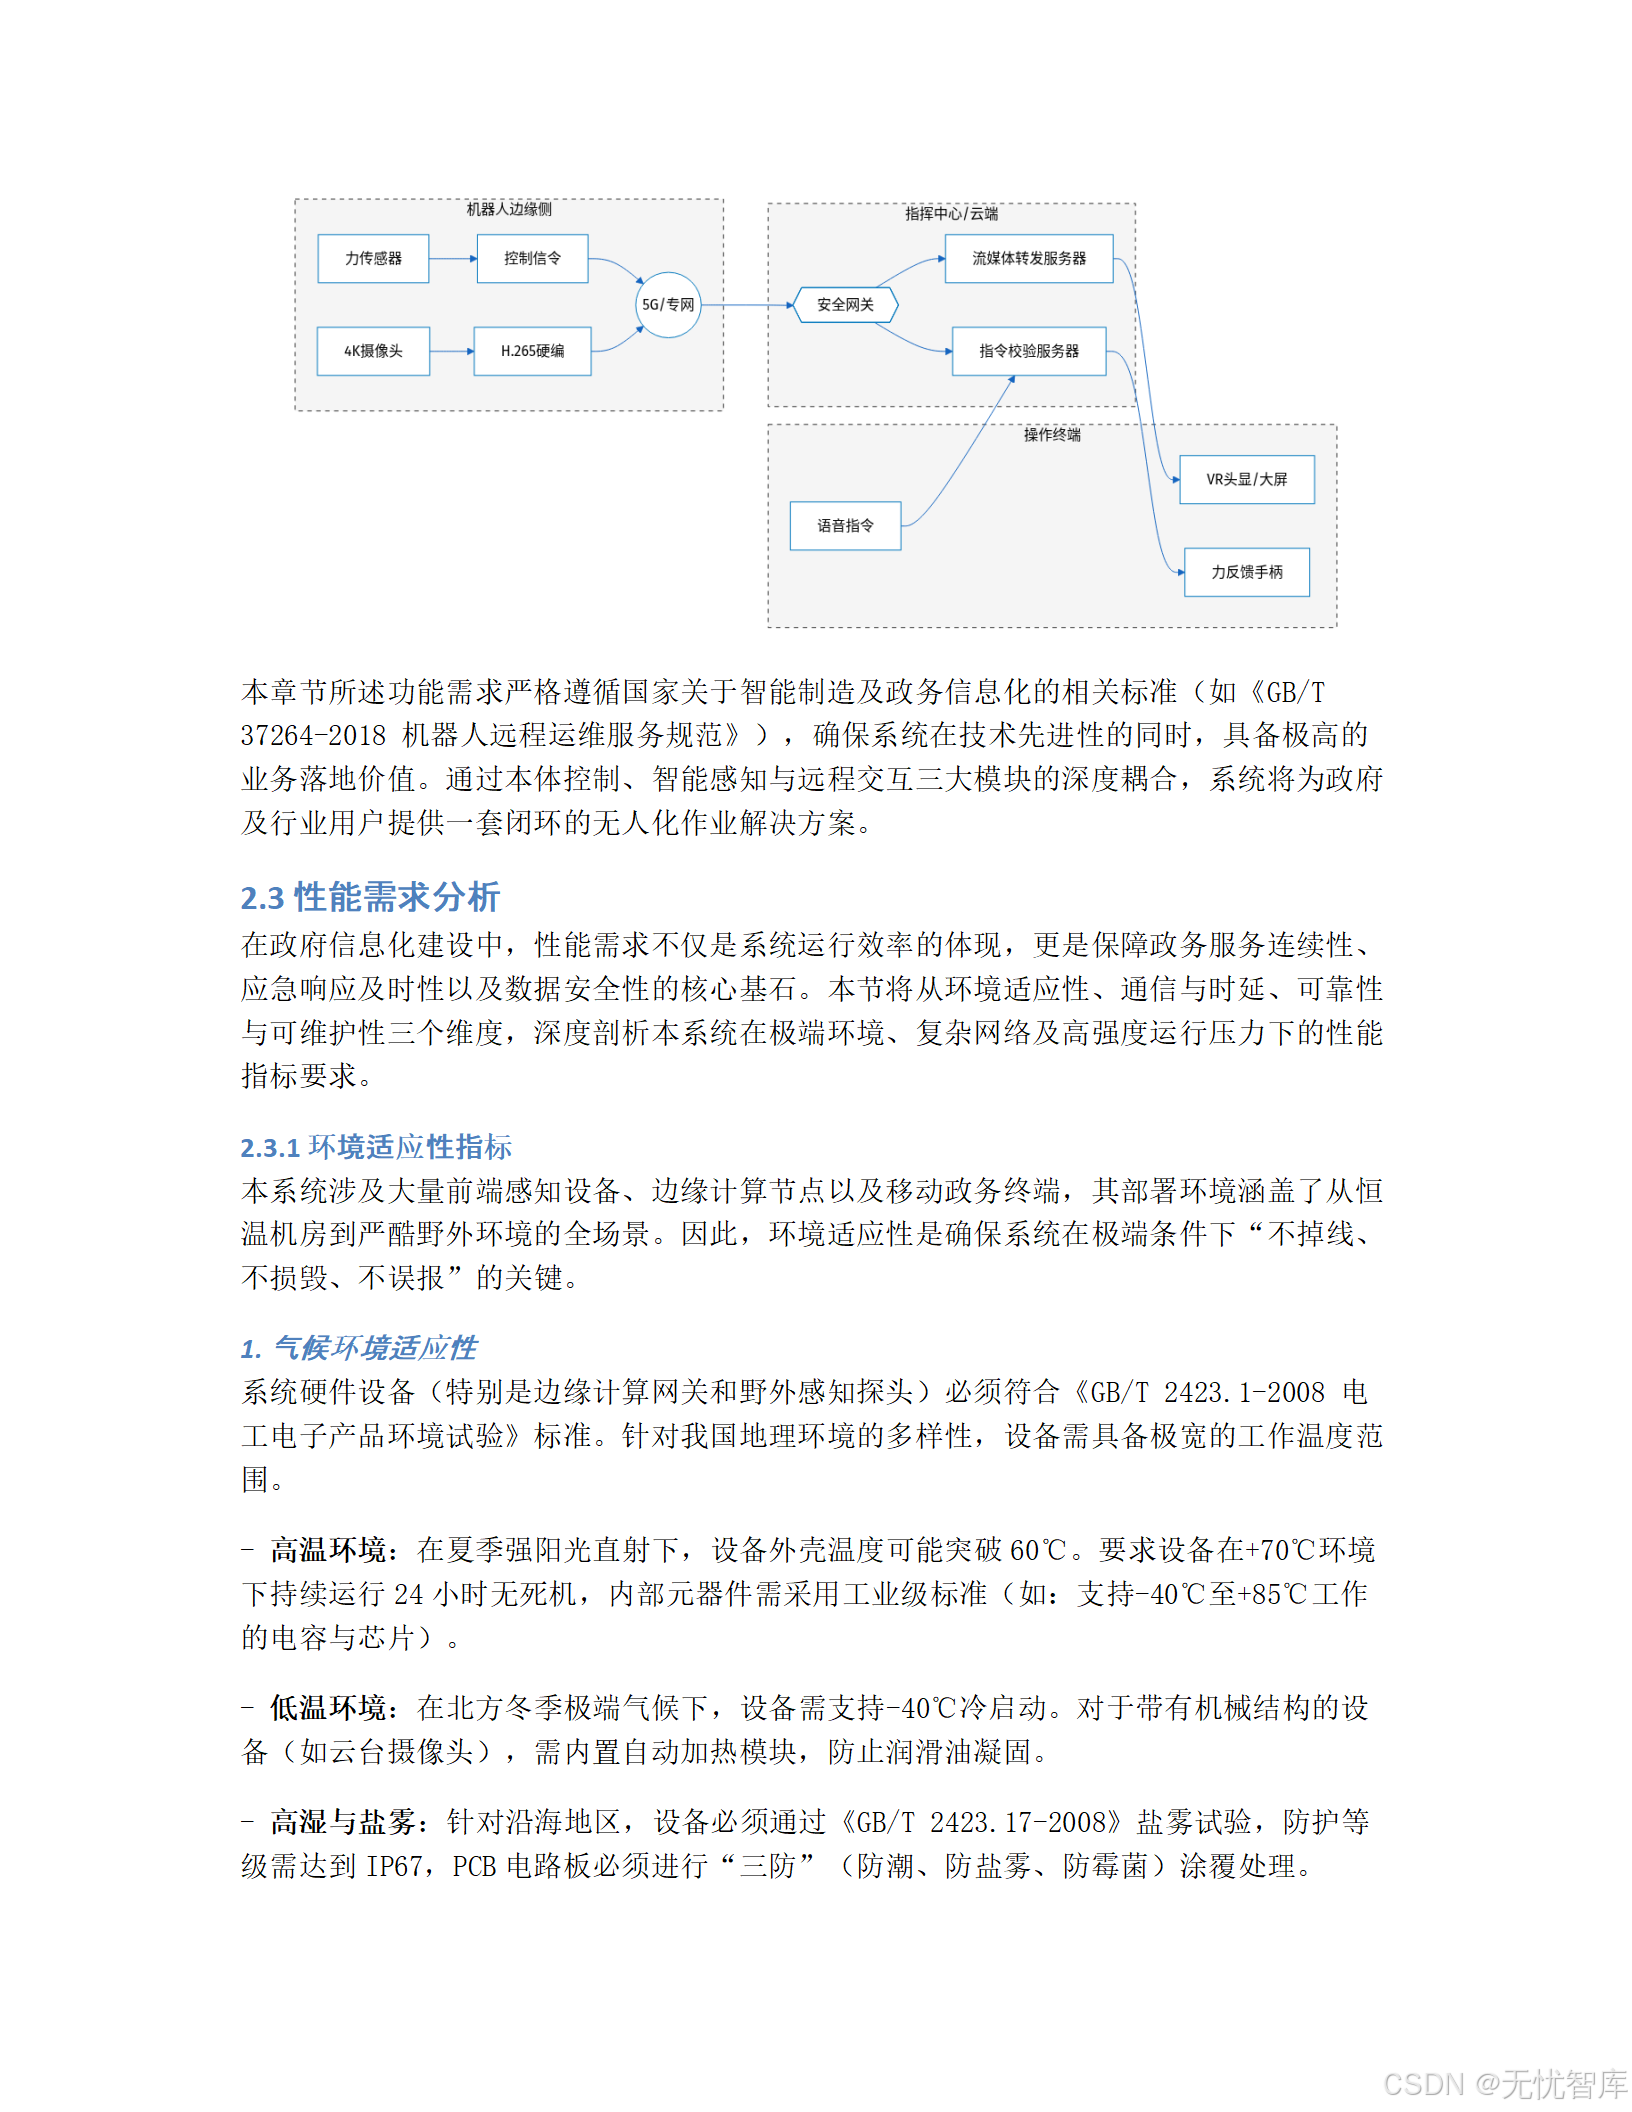
Task: Click the heading 2.3 性能需求分析
Action: [x=370, y=897]
